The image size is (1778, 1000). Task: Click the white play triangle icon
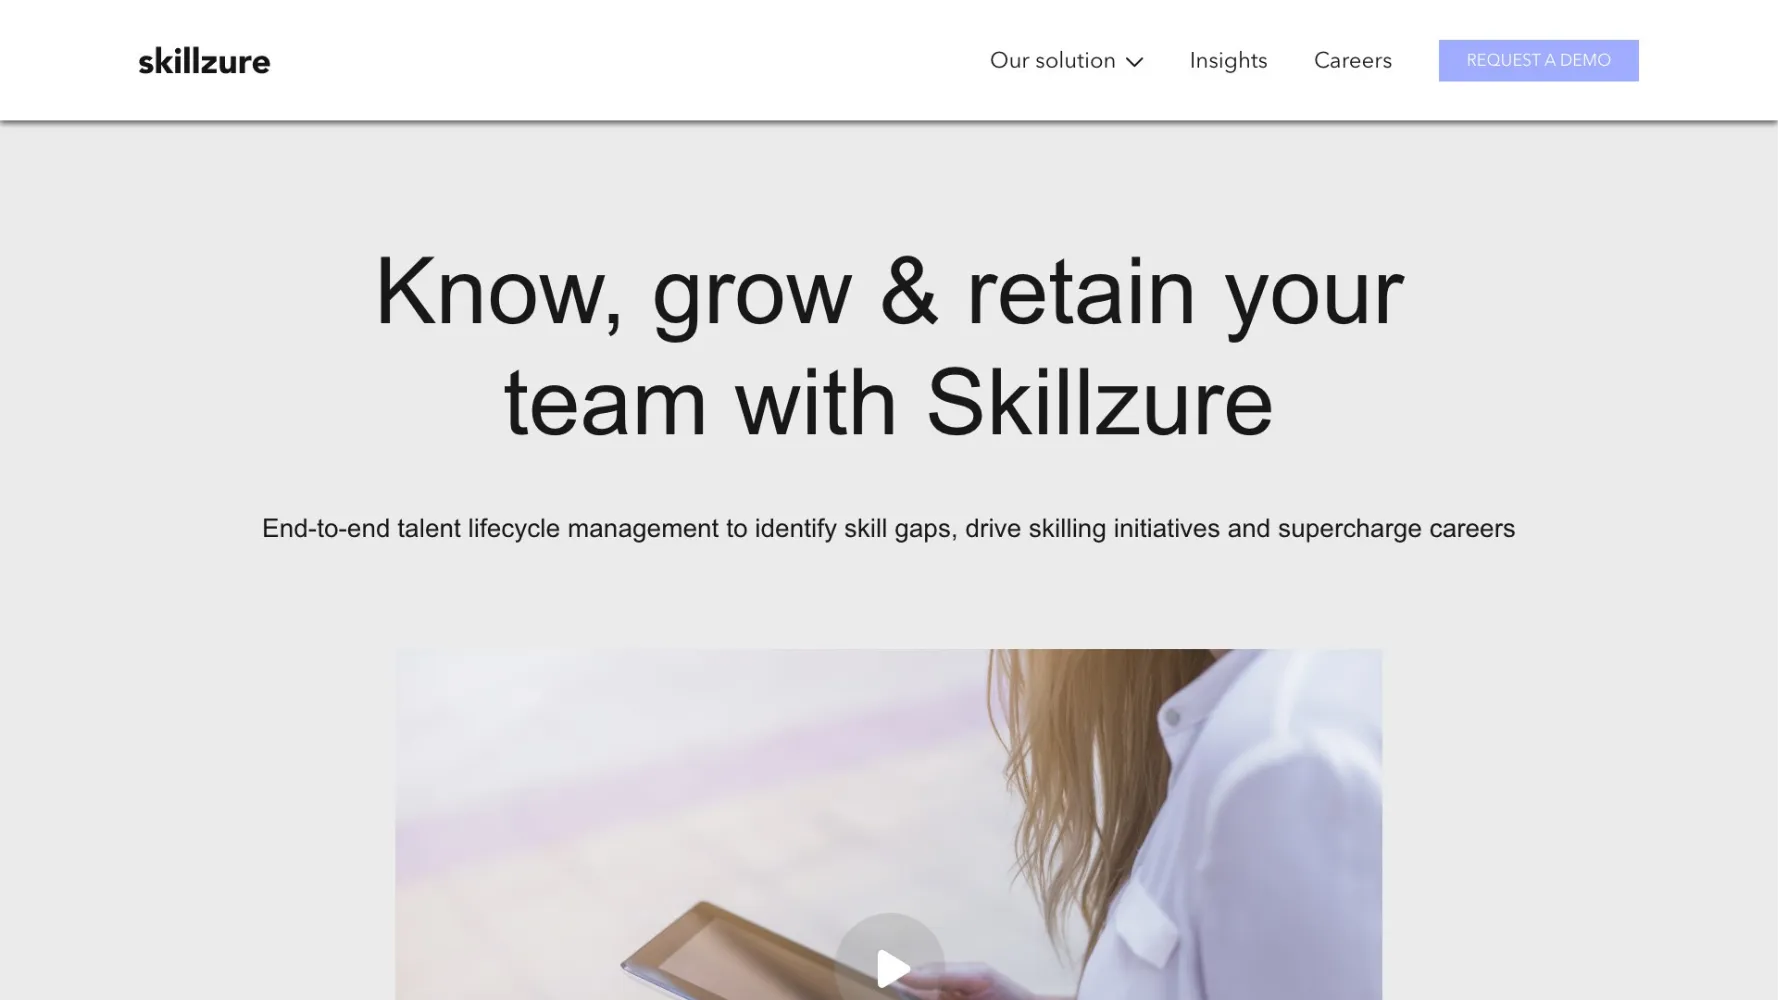893,968
